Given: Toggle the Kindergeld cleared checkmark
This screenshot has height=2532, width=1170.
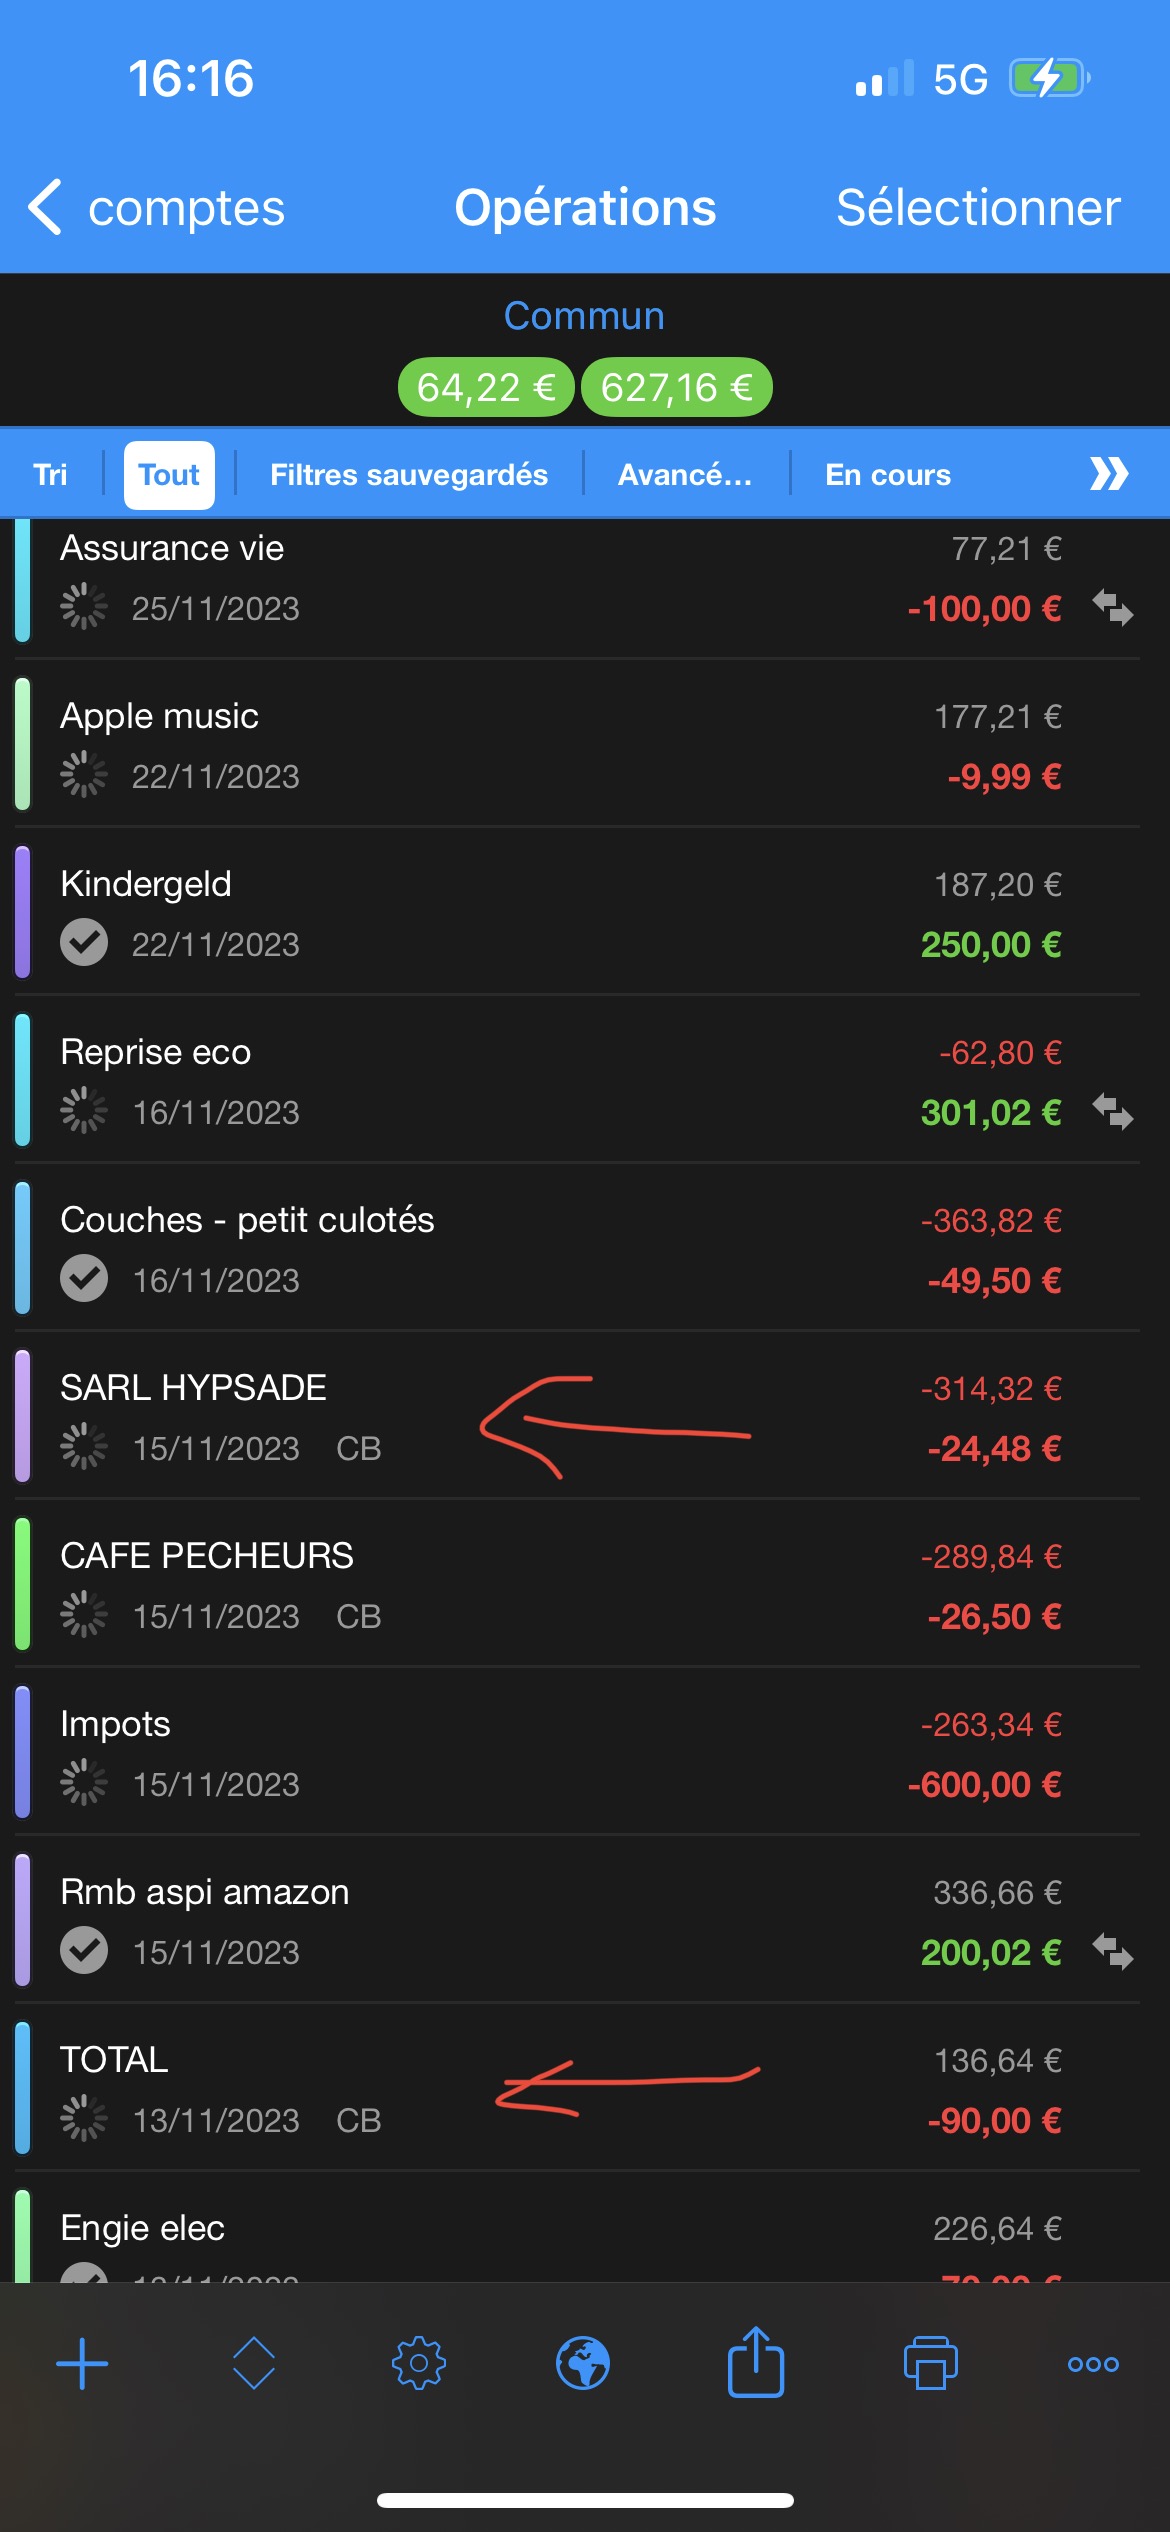Looking at the screenshot, I should 84,942.
